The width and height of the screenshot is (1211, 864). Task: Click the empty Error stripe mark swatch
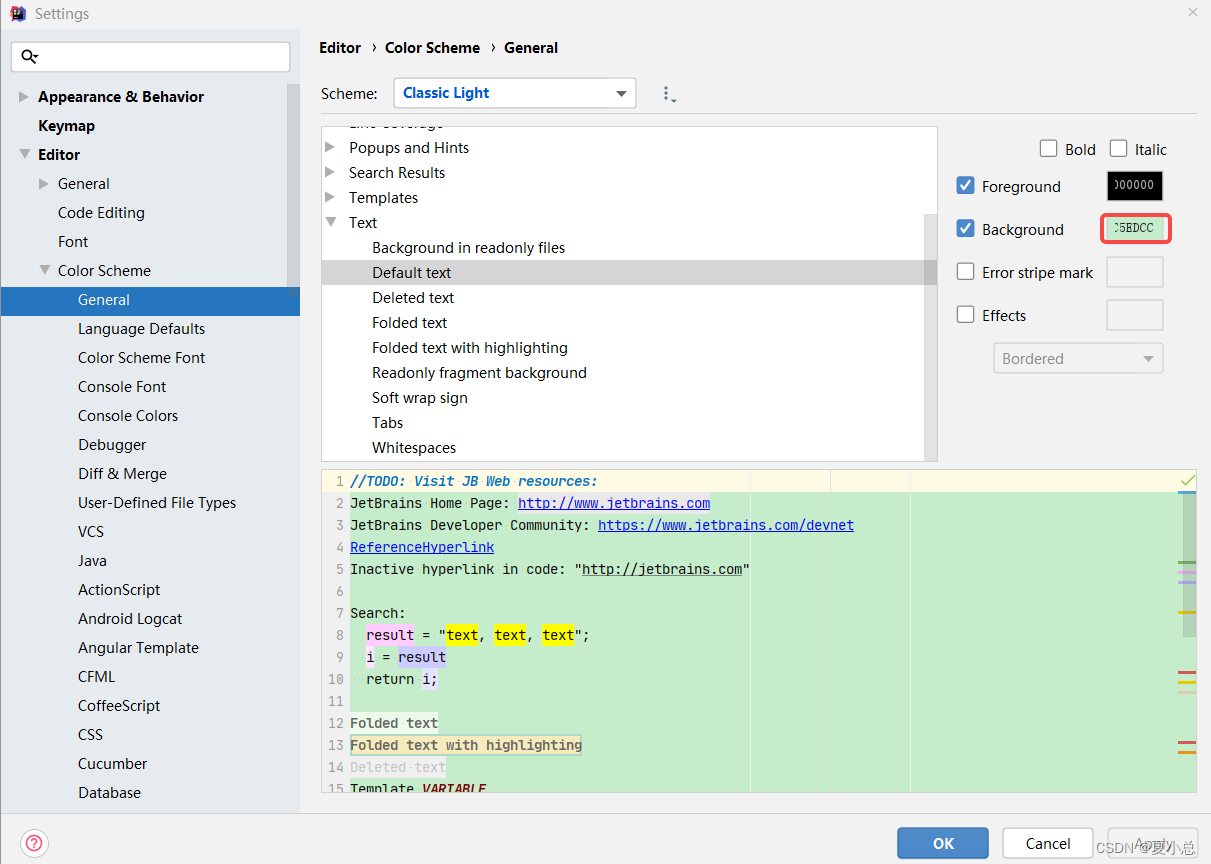[1135, 272]
